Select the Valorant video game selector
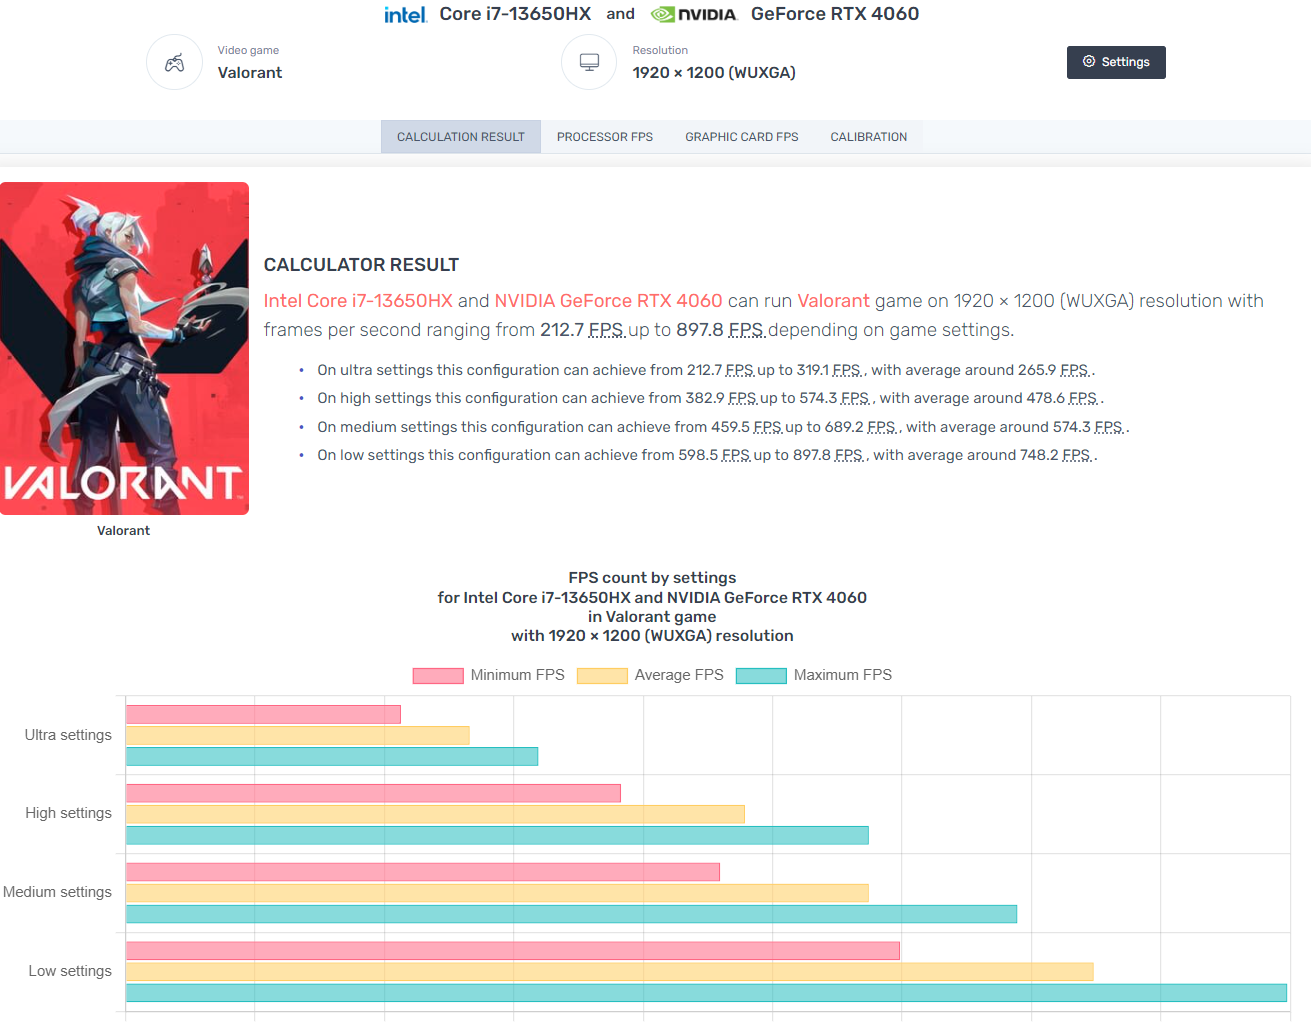1311x1026 pixels. click(x=250, y=73)
